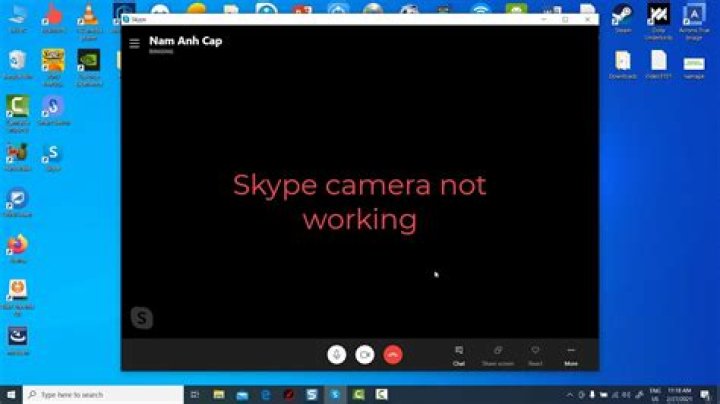Open the Steam desktop shortcut
Screen dimensions: 720x404
pos(623,17)
